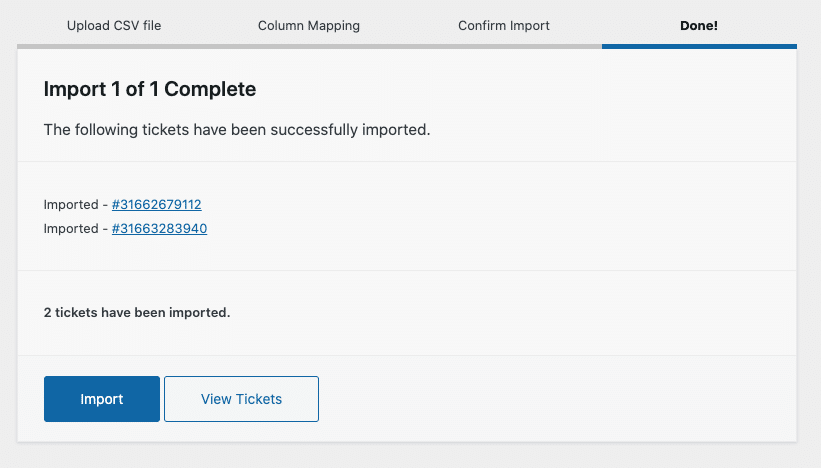
Task: Click the View Tickets button
Action: [241, 399]
